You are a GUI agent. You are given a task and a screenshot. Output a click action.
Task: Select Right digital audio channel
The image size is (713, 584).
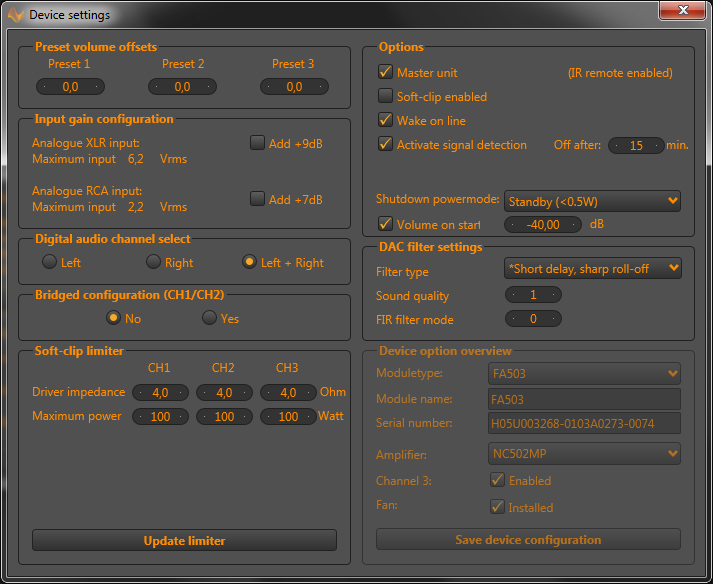(x=153, y=262)
